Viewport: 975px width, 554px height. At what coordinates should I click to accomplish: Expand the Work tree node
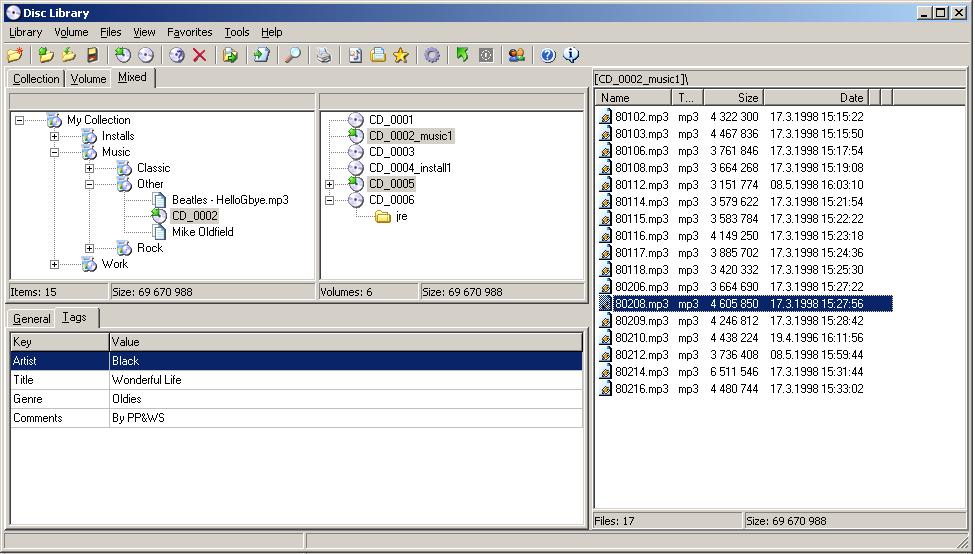tap(54, 264)
